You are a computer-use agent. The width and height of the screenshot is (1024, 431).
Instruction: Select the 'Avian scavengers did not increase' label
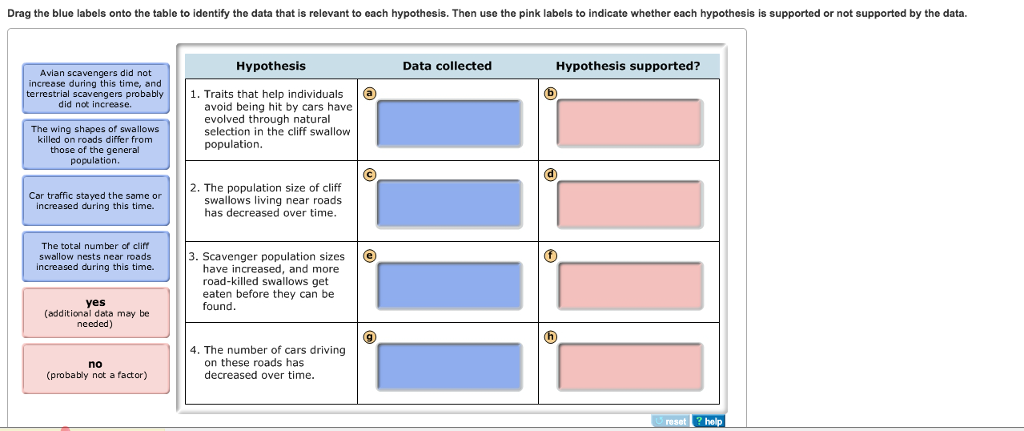pos(96,88)
